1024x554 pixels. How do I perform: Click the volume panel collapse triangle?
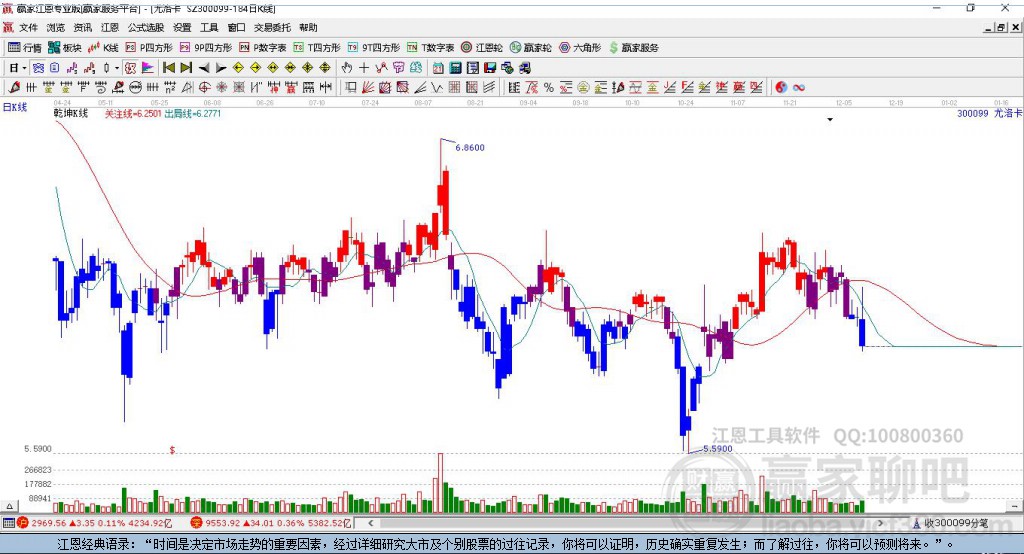click(x=9, y=506)
